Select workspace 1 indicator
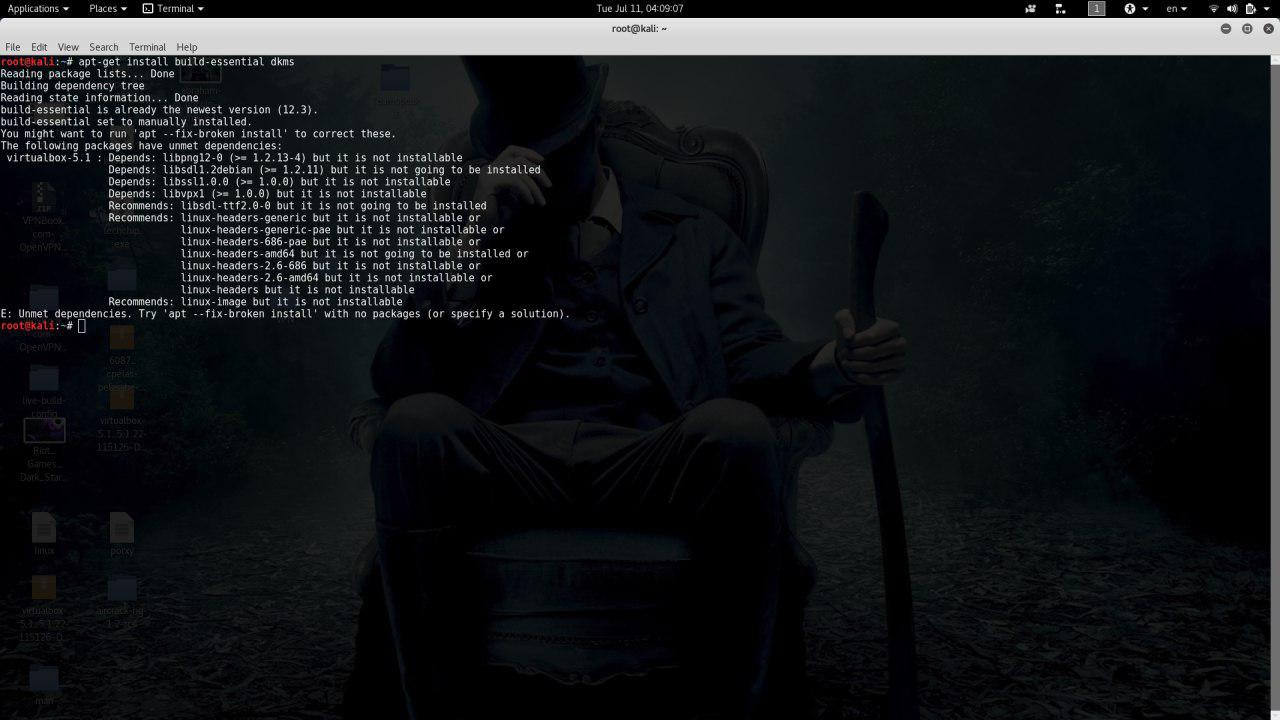 (x=1096, y=9)
